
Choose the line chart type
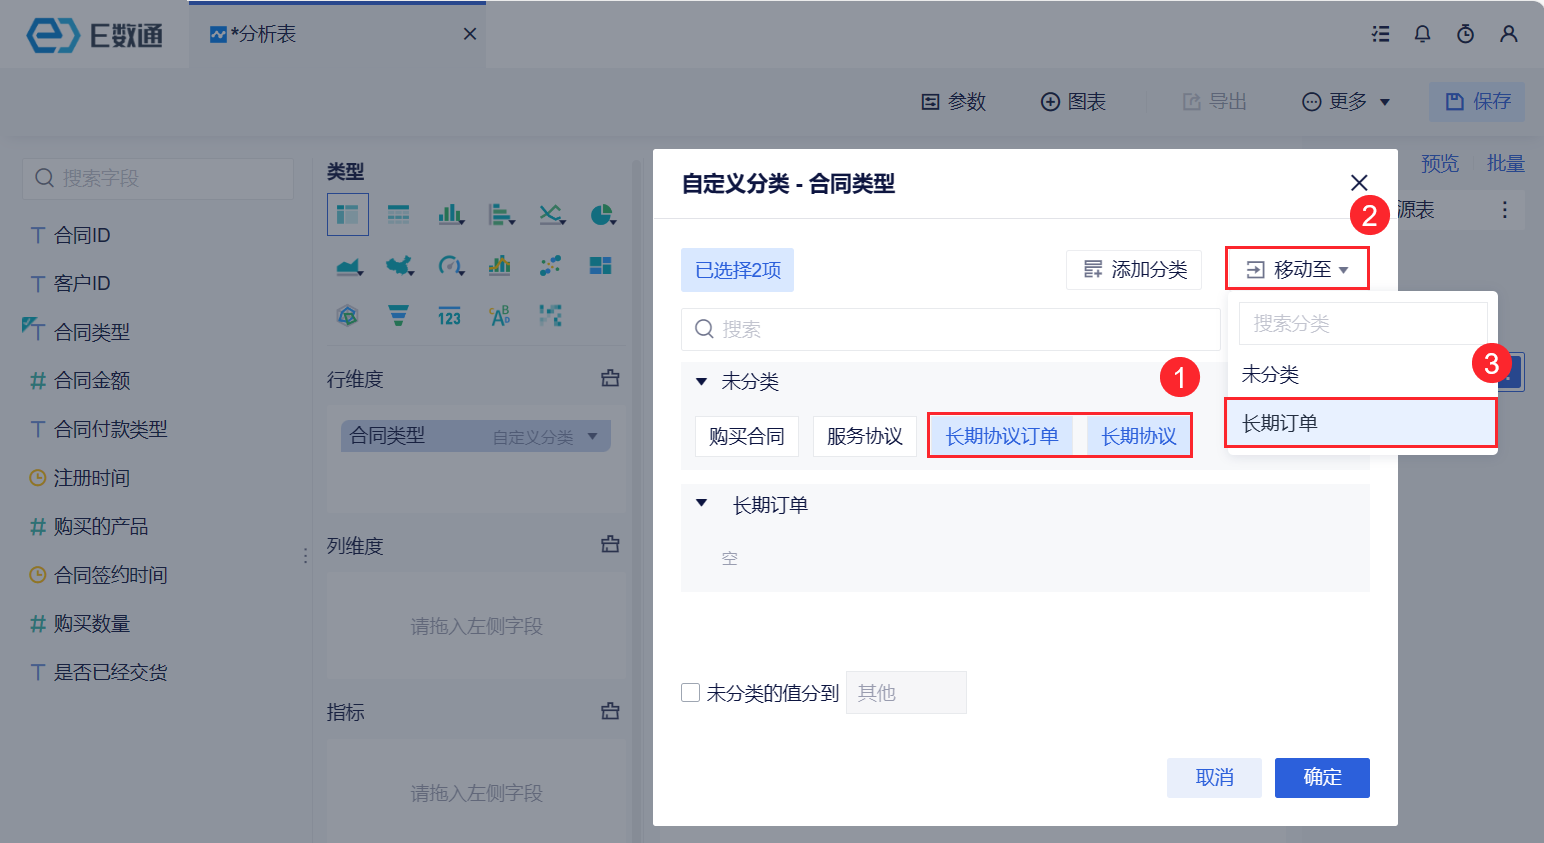[552, 214]
